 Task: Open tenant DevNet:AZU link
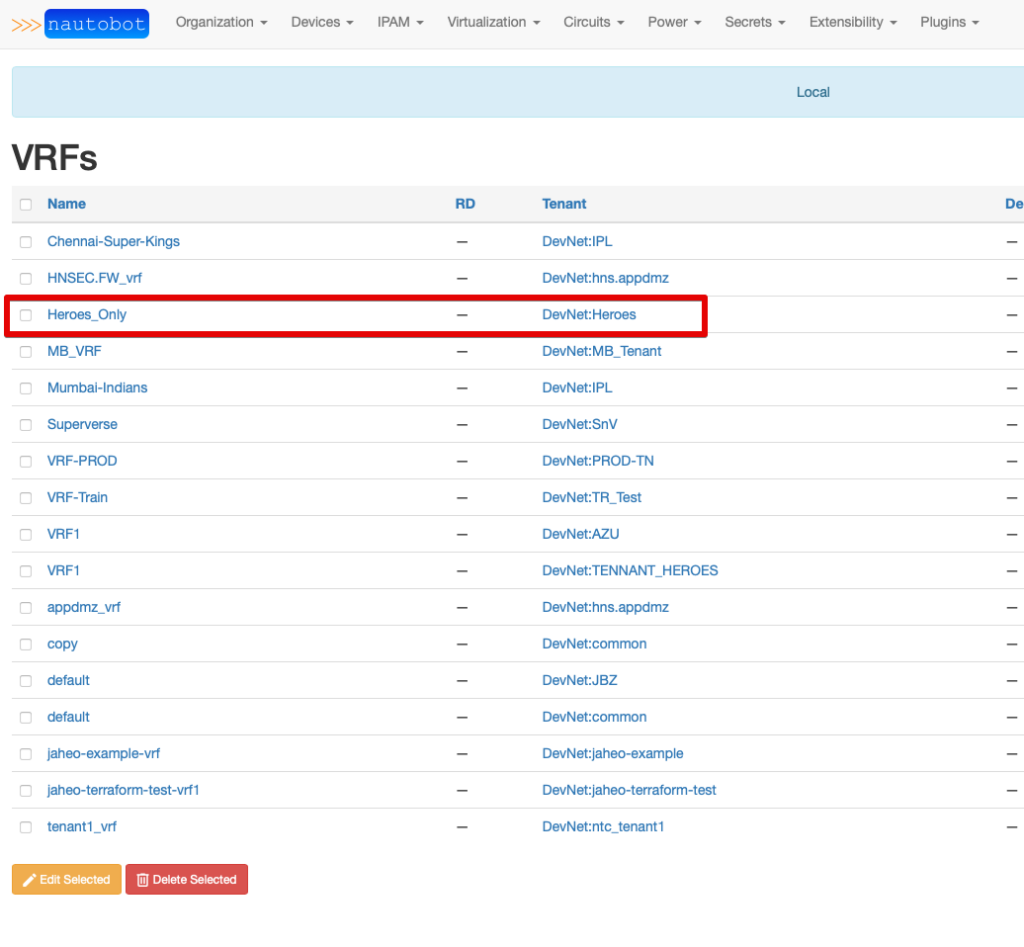pos(581,534)
